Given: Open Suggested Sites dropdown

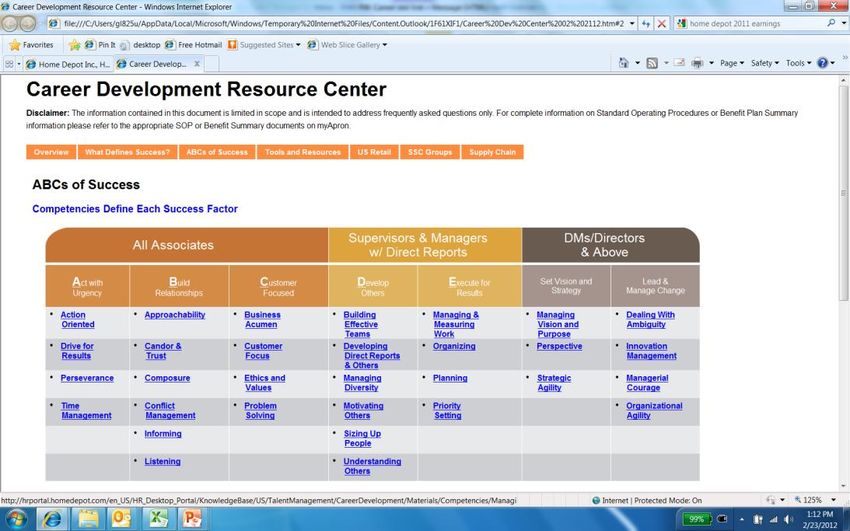Looking at the screenshot, I should [x=264, y=45].
